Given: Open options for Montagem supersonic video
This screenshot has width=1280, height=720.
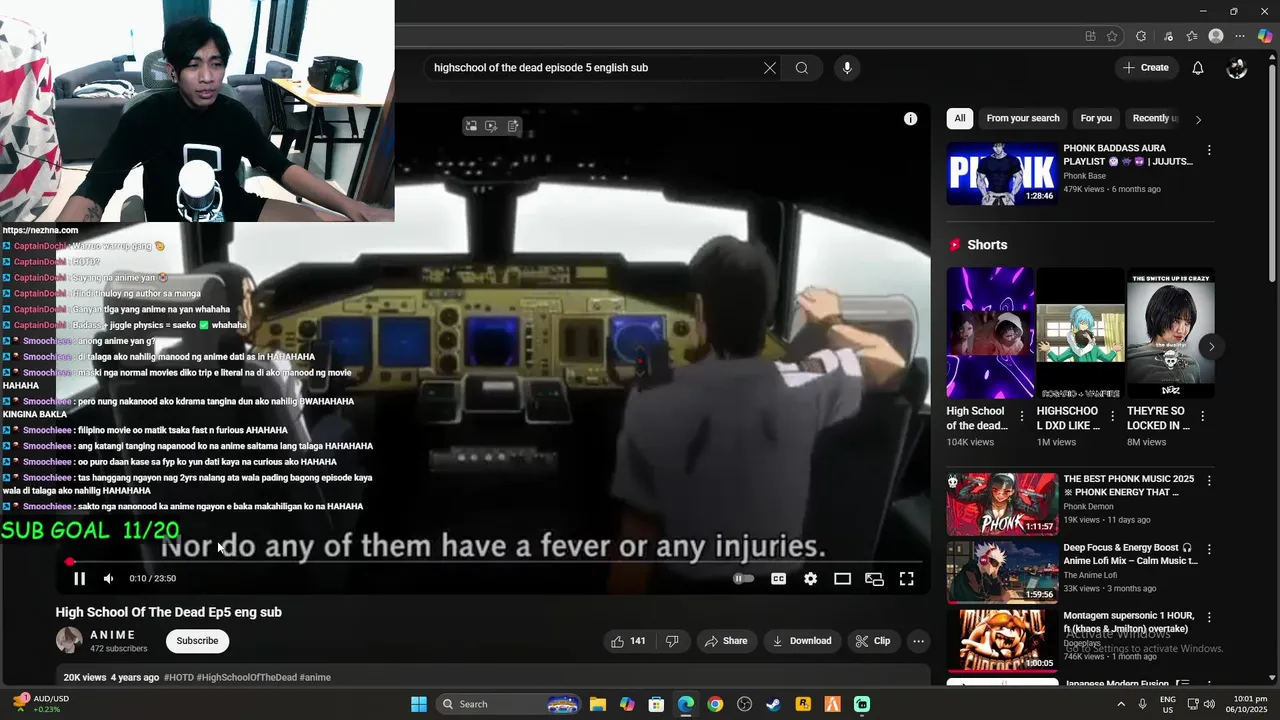Looking at the screenshot, I should (x=1209, y=617).
